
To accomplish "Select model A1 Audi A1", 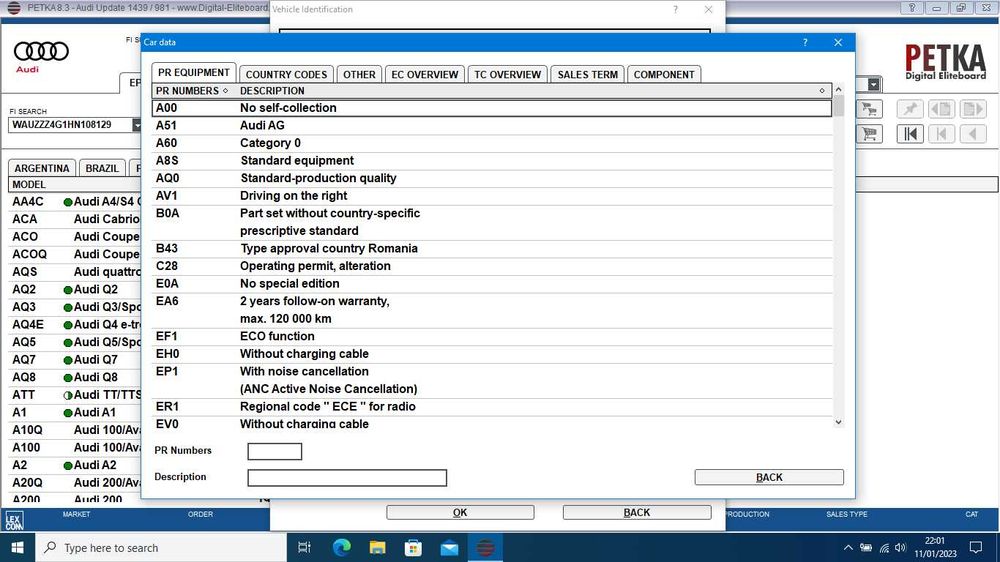I will tap(75, 412).
